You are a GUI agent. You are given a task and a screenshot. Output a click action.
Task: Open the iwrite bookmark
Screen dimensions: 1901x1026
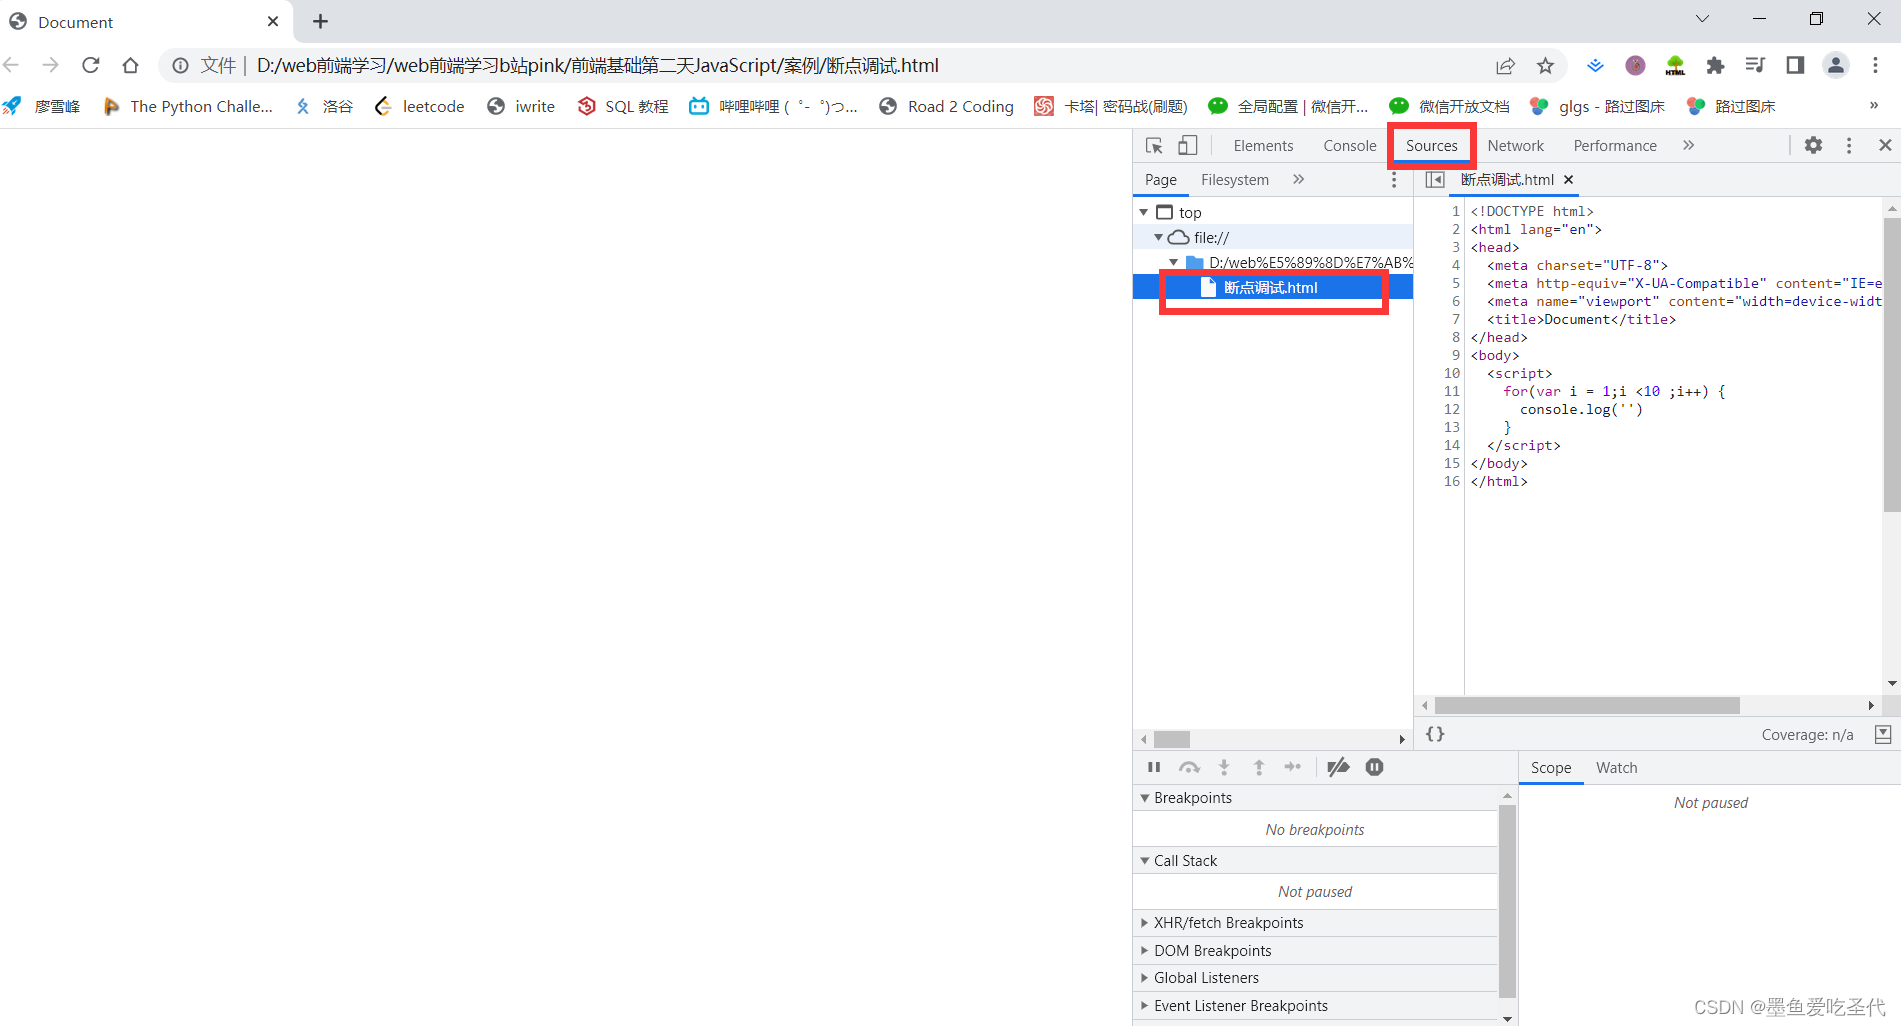(521, 106)
